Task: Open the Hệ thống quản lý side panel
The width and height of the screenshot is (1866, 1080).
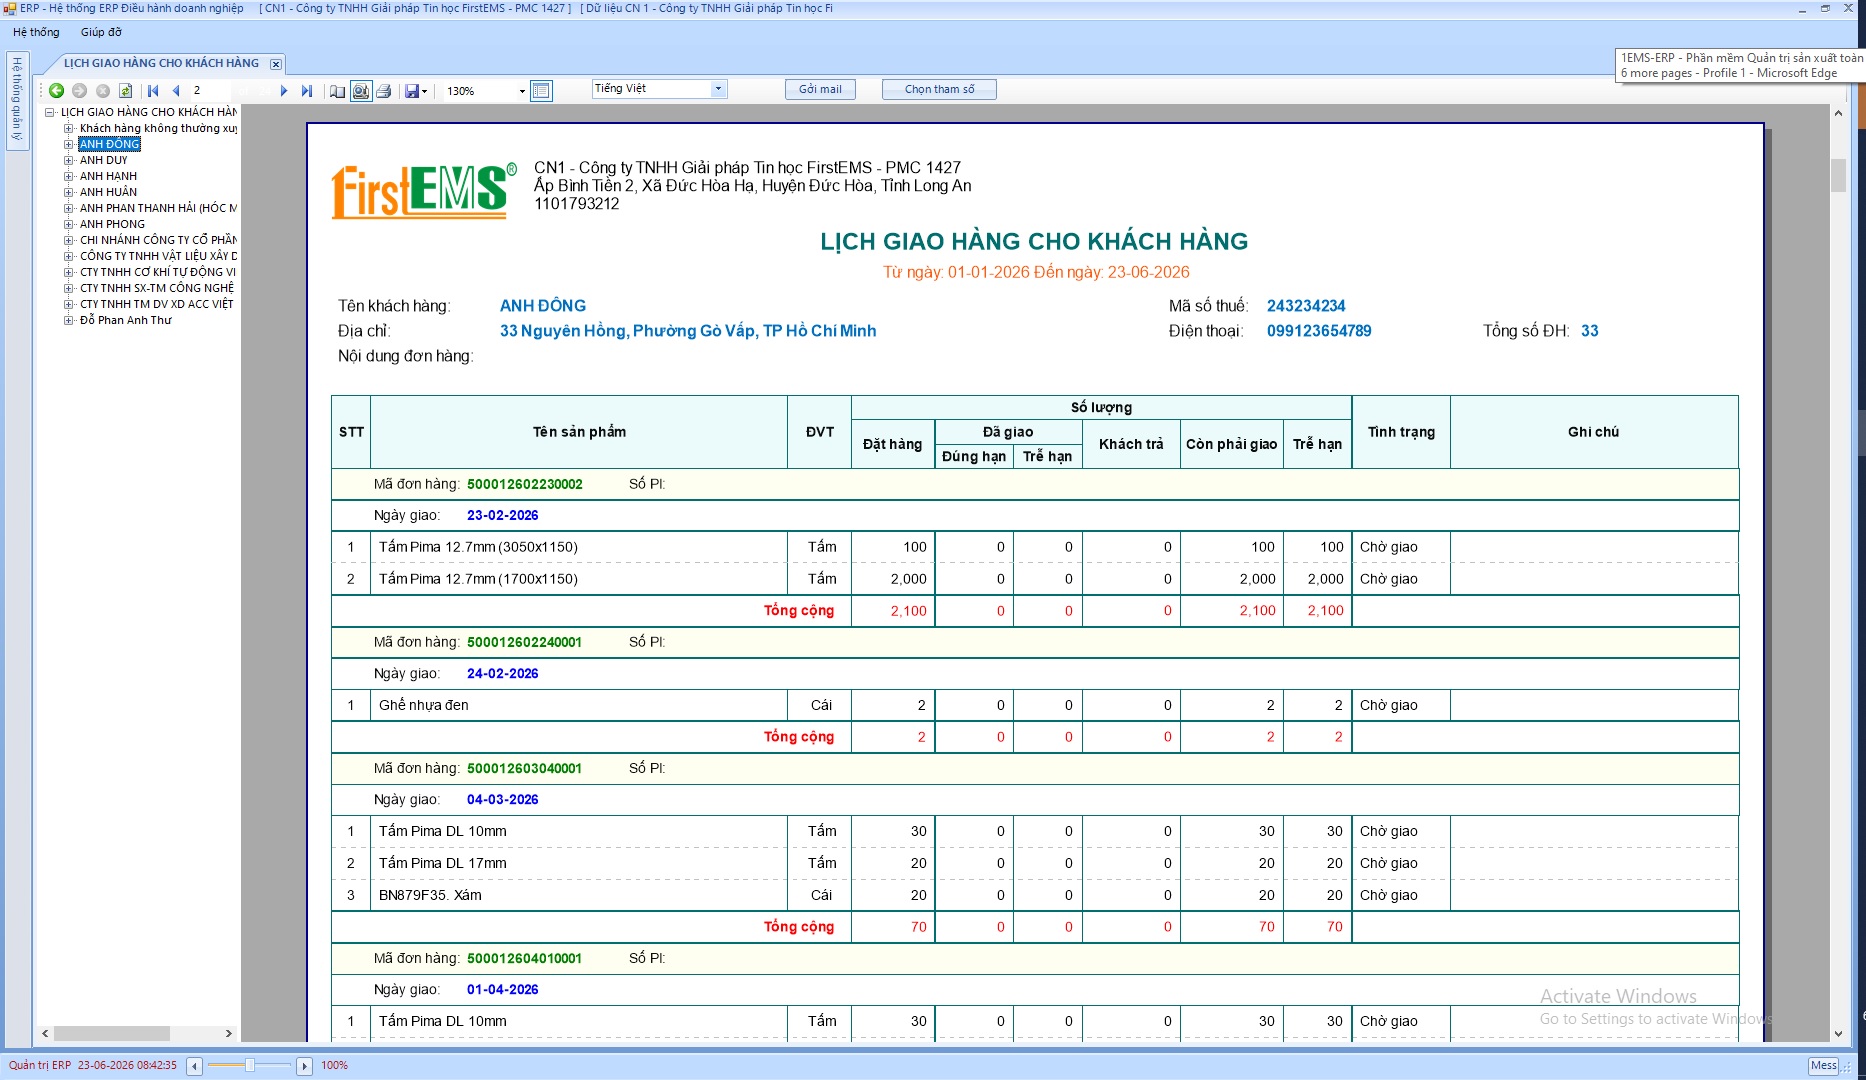Action: [x=17, y=100]
